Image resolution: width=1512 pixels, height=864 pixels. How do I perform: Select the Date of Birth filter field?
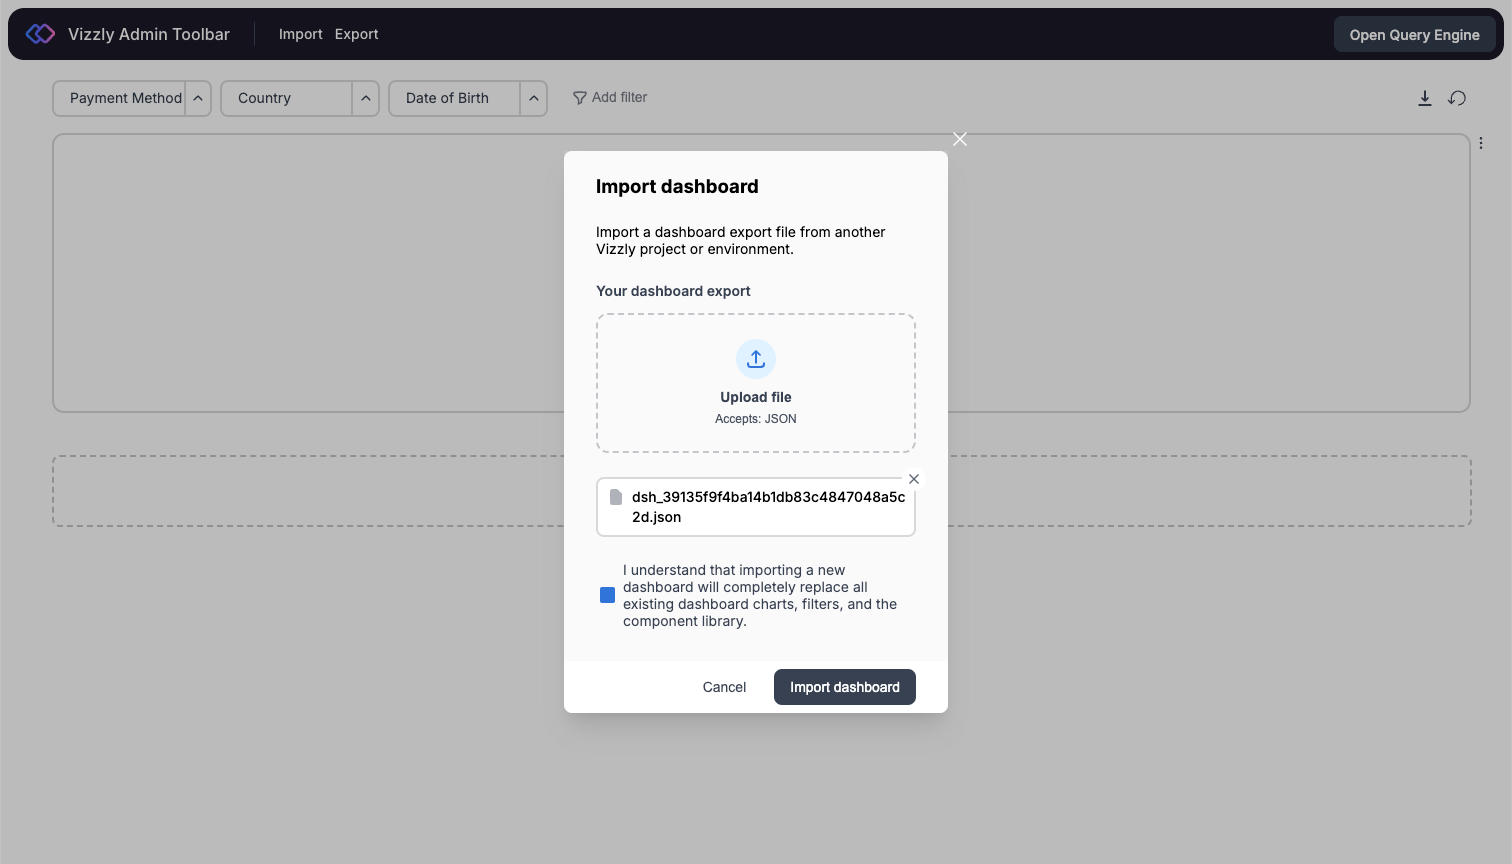coord(455,98)
